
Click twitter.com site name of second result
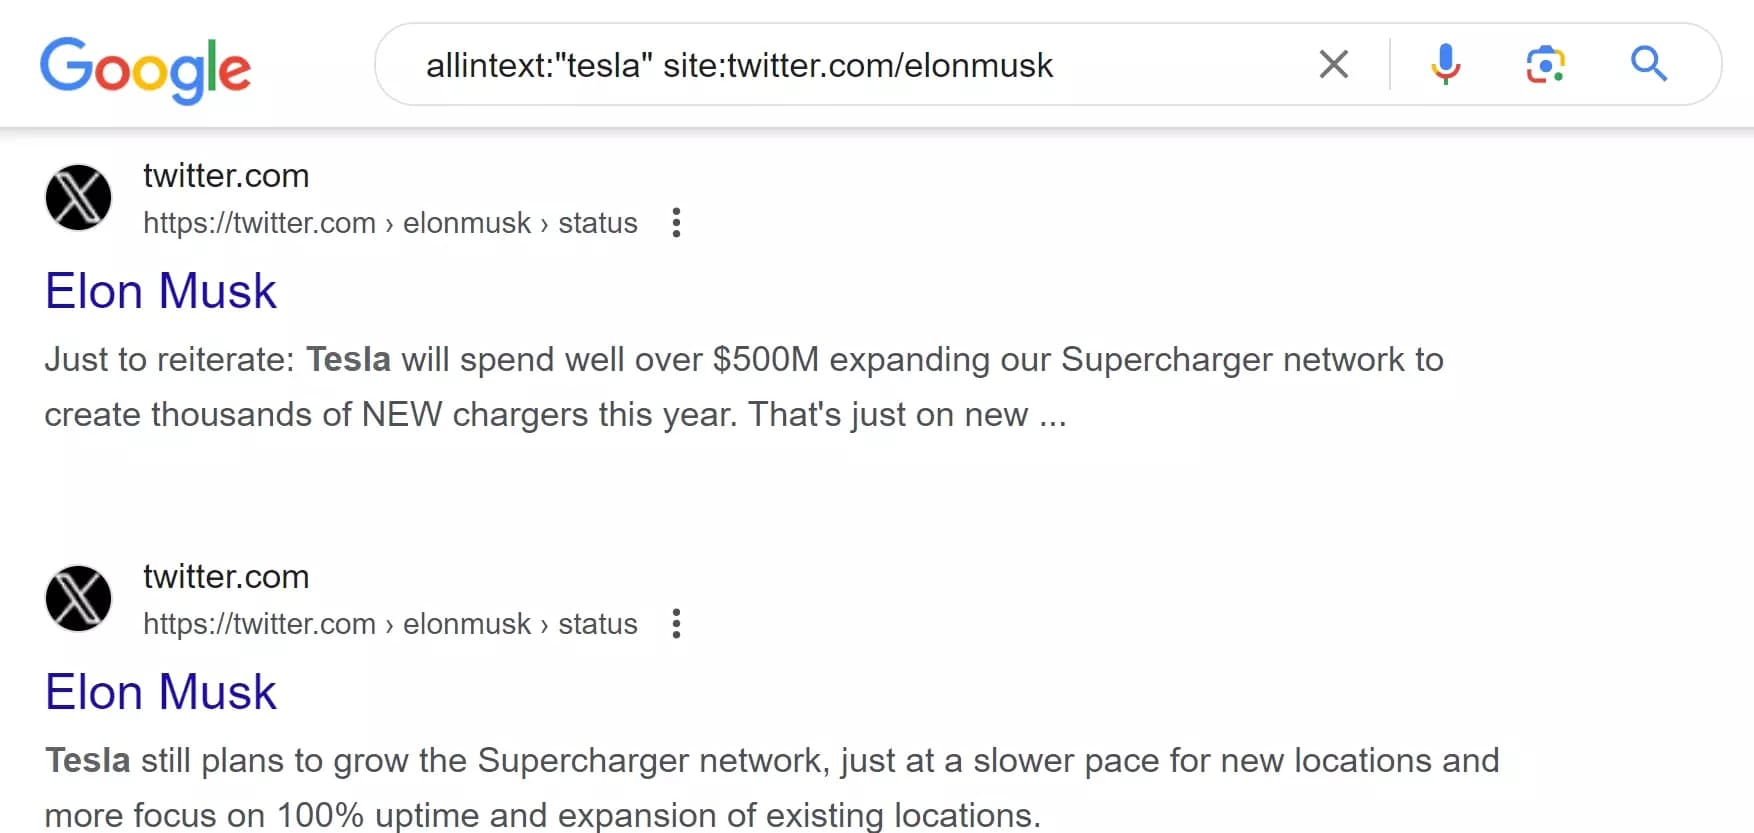[x=226, y=577]
